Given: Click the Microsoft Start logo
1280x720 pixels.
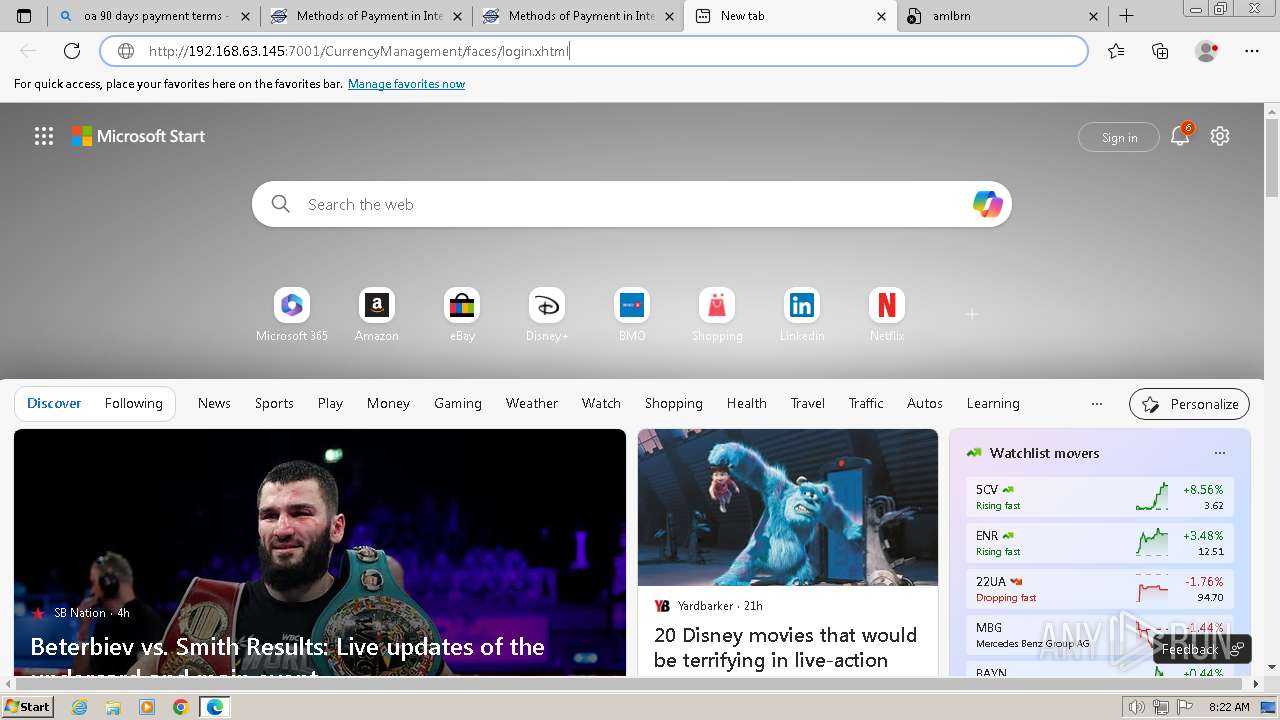Looking at the screenshot, I should coord(138,136).
